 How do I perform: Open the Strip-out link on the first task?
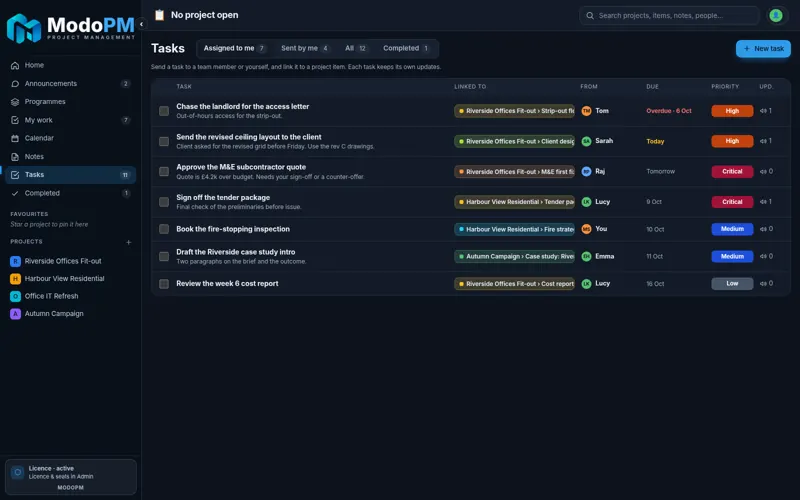514,111
